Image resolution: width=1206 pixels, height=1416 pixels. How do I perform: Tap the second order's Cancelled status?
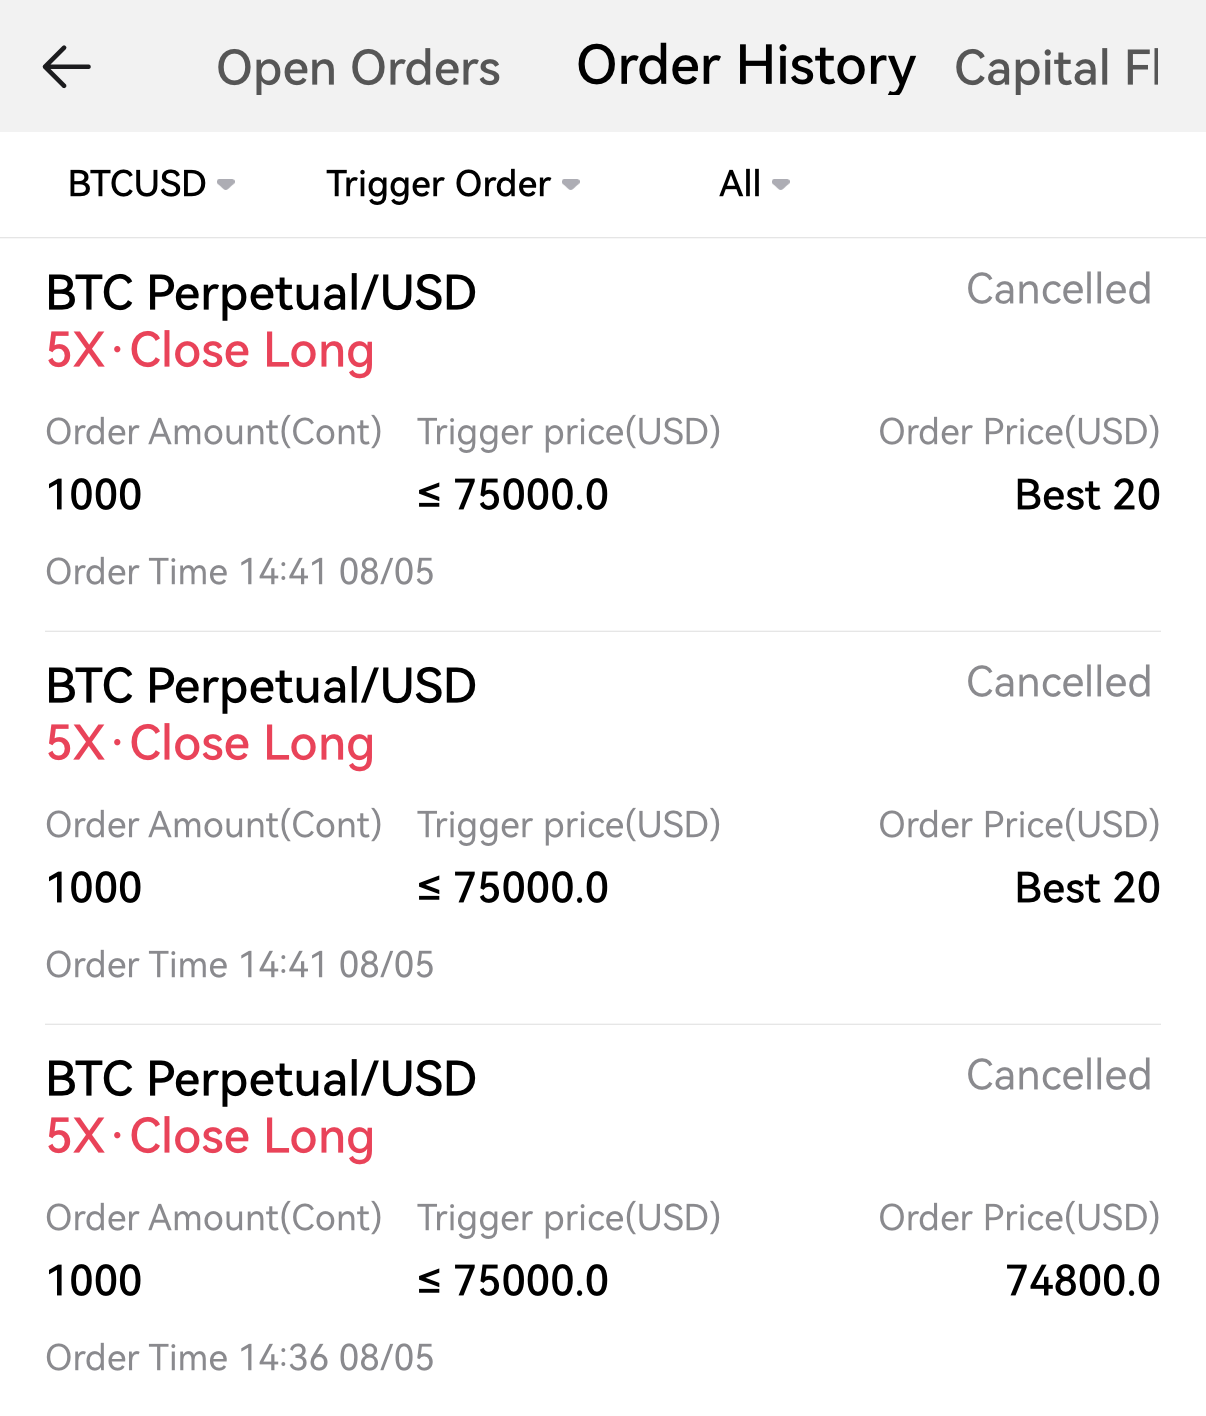(1058, 682)
